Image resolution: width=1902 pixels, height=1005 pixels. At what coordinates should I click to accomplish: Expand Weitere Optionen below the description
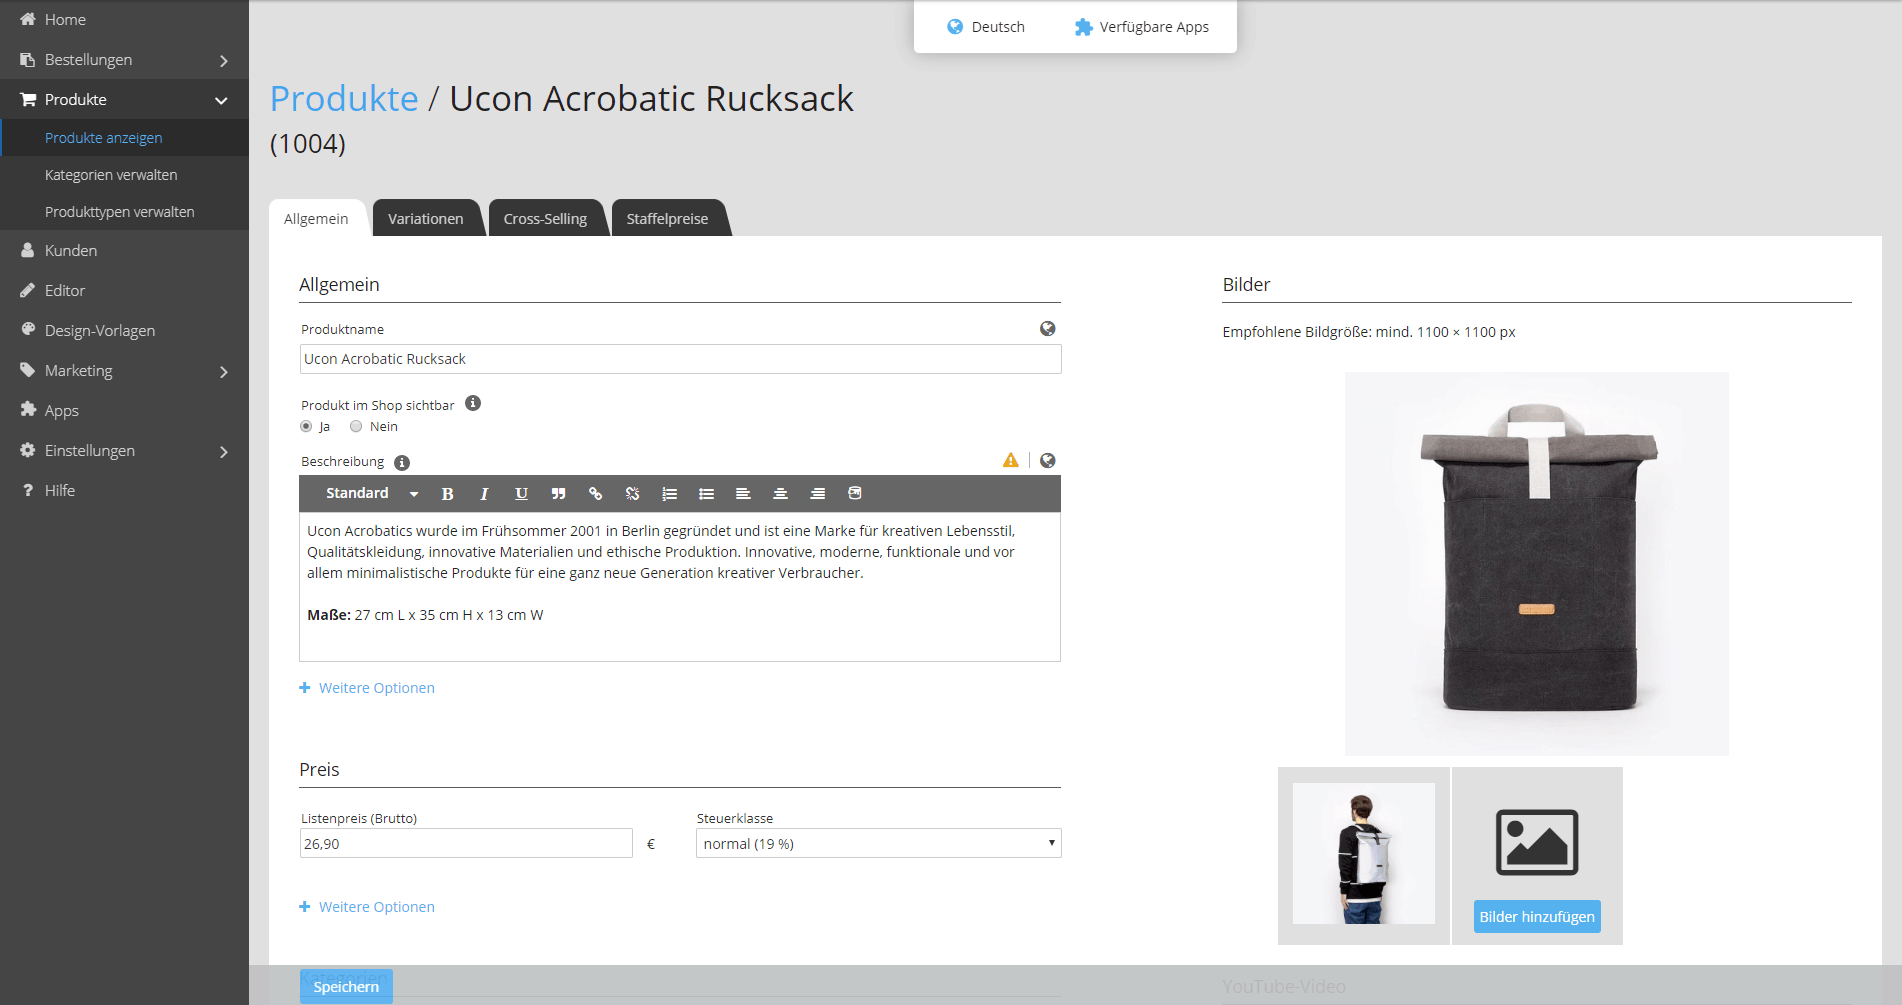point(367,688)
